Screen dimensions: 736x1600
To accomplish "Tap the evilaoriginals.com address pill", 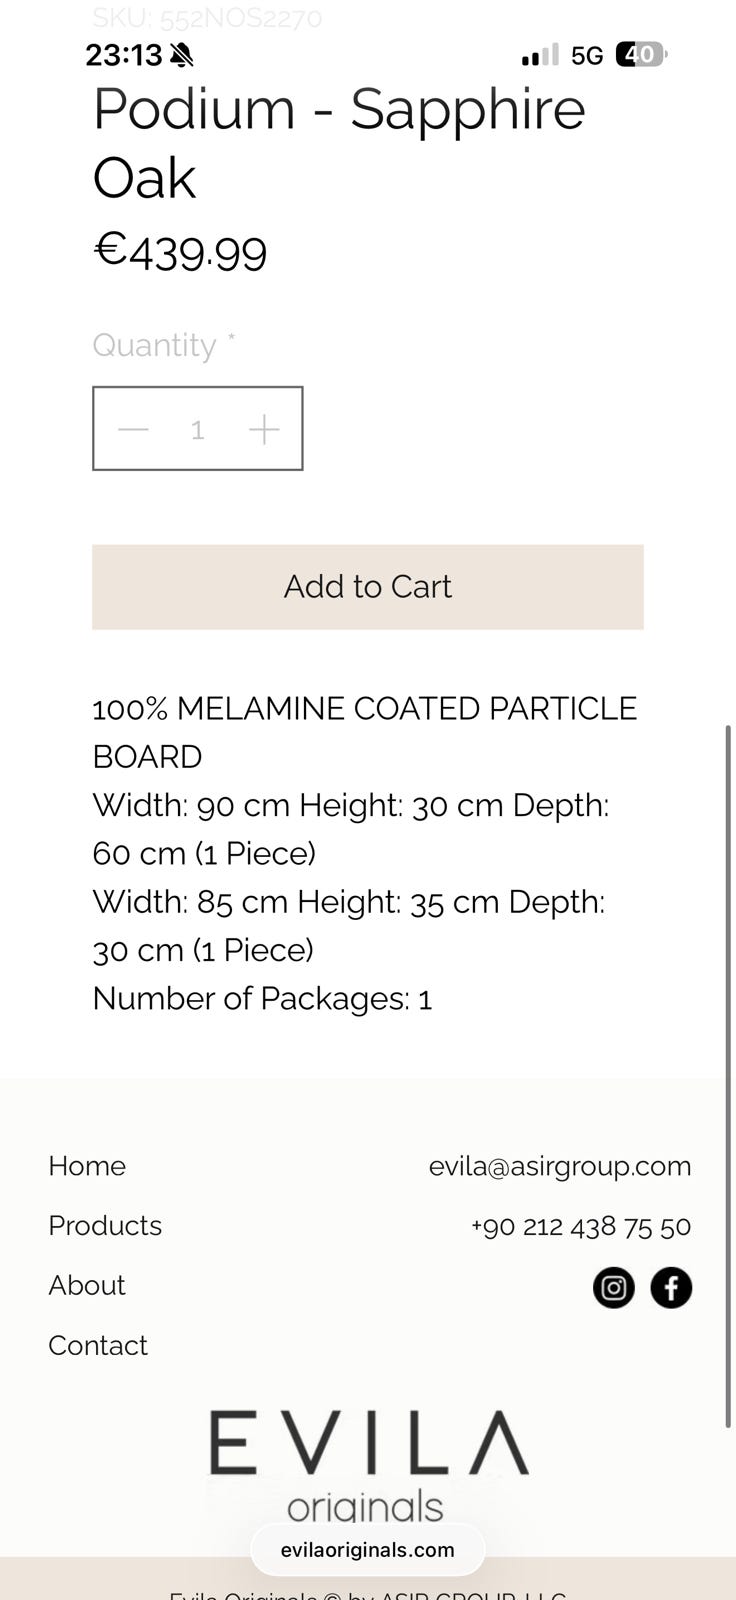I will pyautogui.click(x=368, y=1550).
